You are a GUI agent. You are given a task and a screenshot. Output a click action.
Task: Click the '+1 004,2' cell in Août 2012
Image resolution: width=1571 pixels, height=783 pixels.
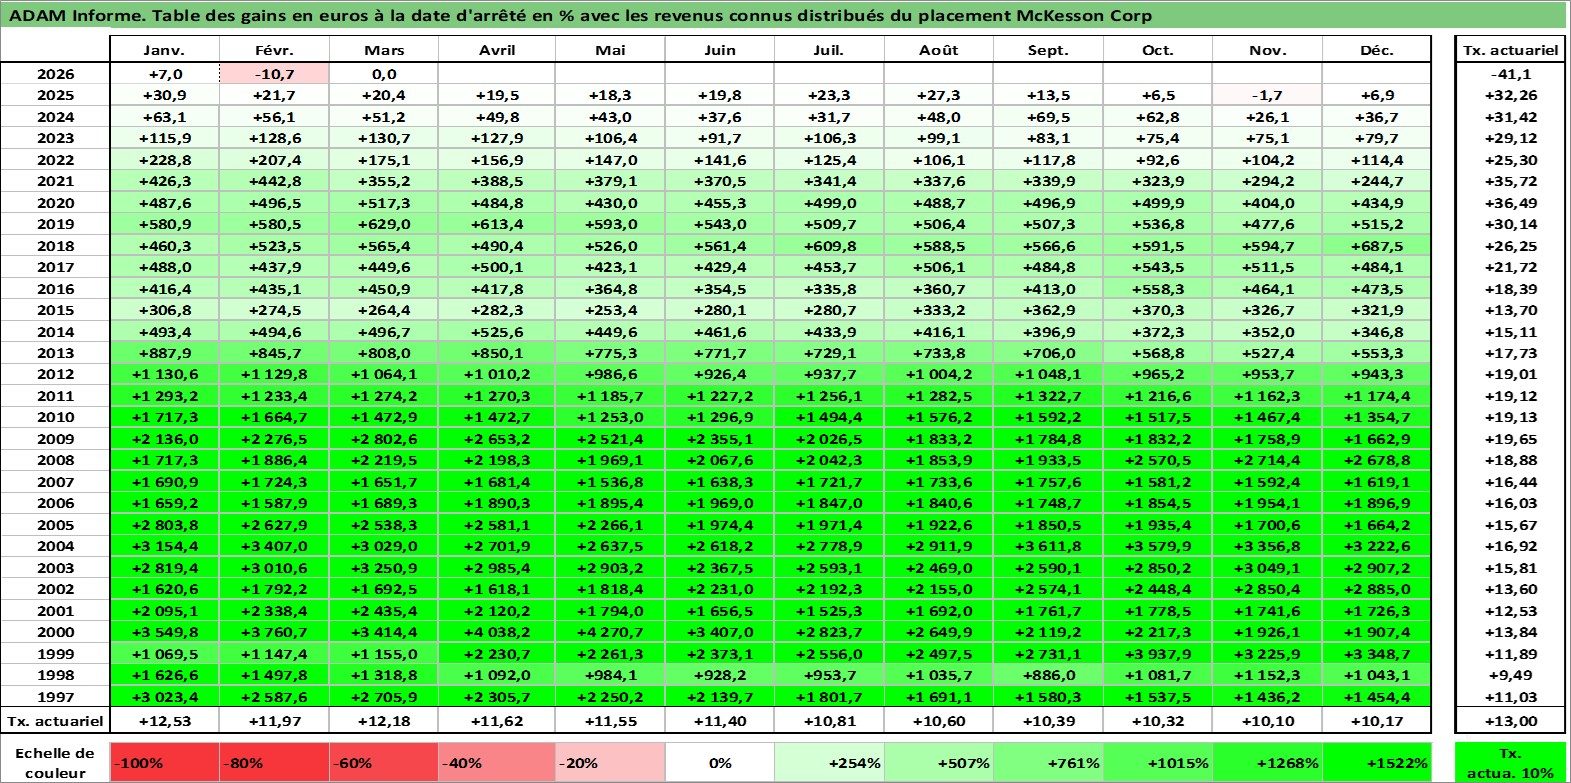939,374
